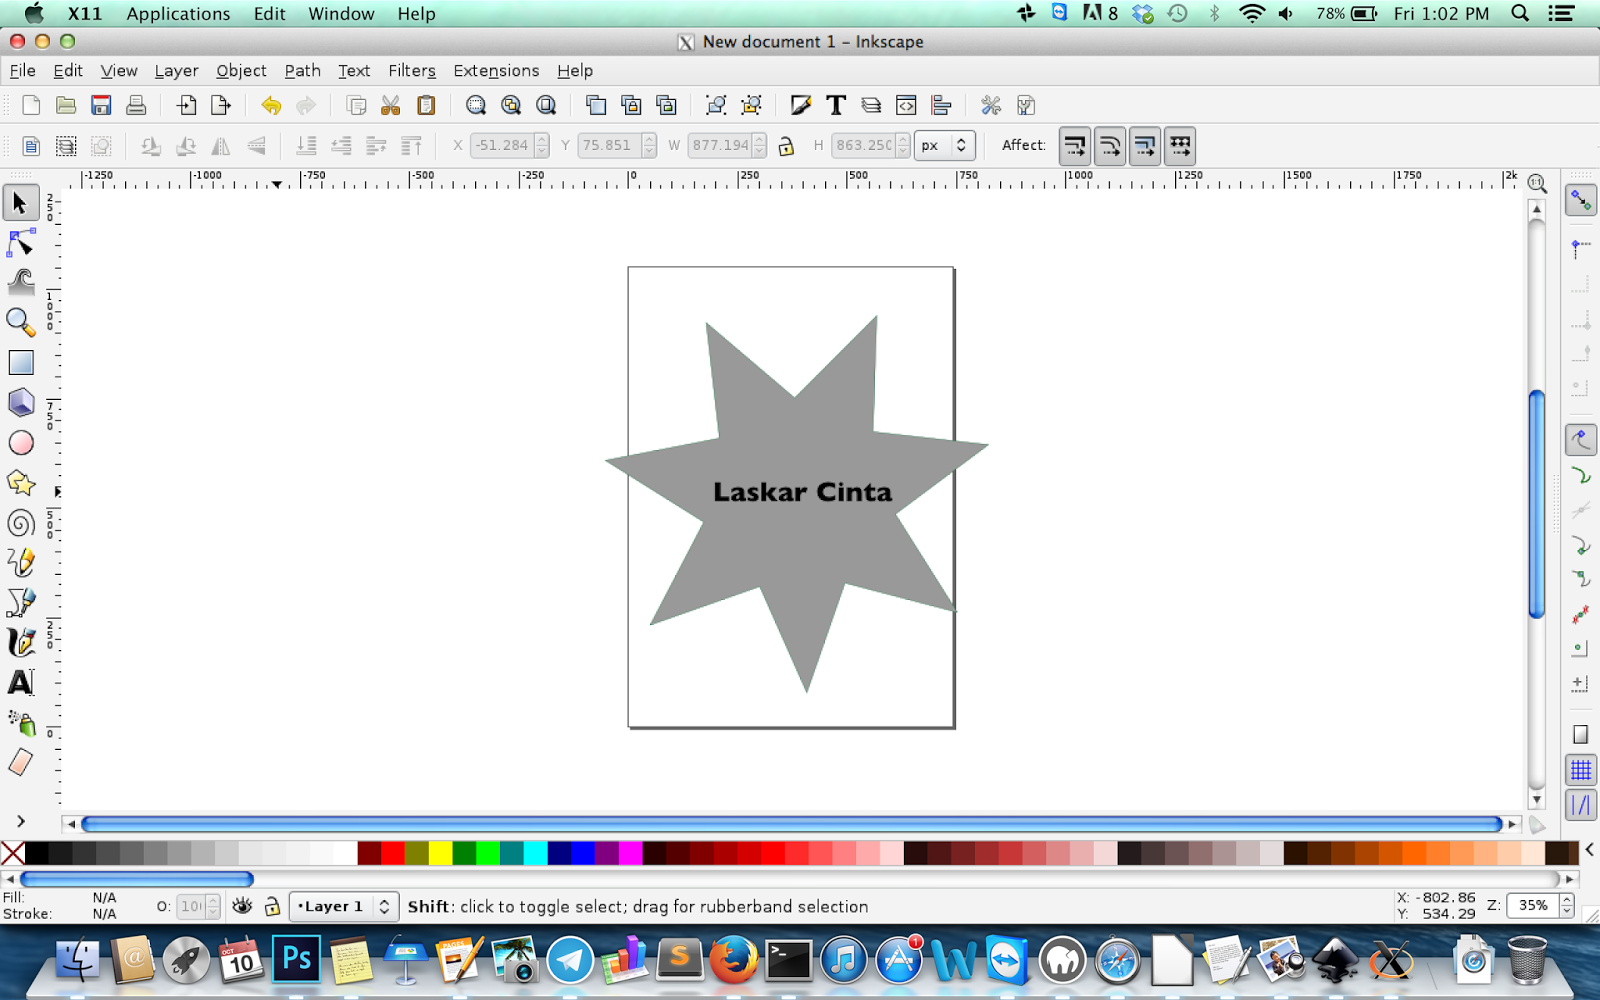Image resolution: width=1600 pixels, height=1000 pixels.
Task: Toggle snap to grids button
Action: coord(1581,770)
